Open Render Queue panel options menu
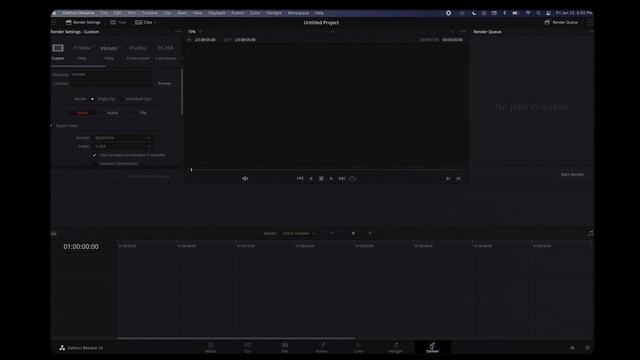This screenshot has width=640, height=360. coord(591,31)
